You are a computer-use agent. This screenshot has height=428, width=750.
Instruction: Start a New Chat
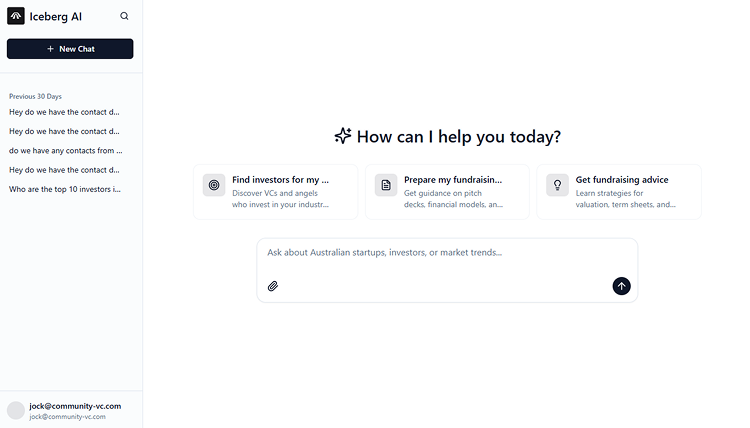(x=70, y=49)
